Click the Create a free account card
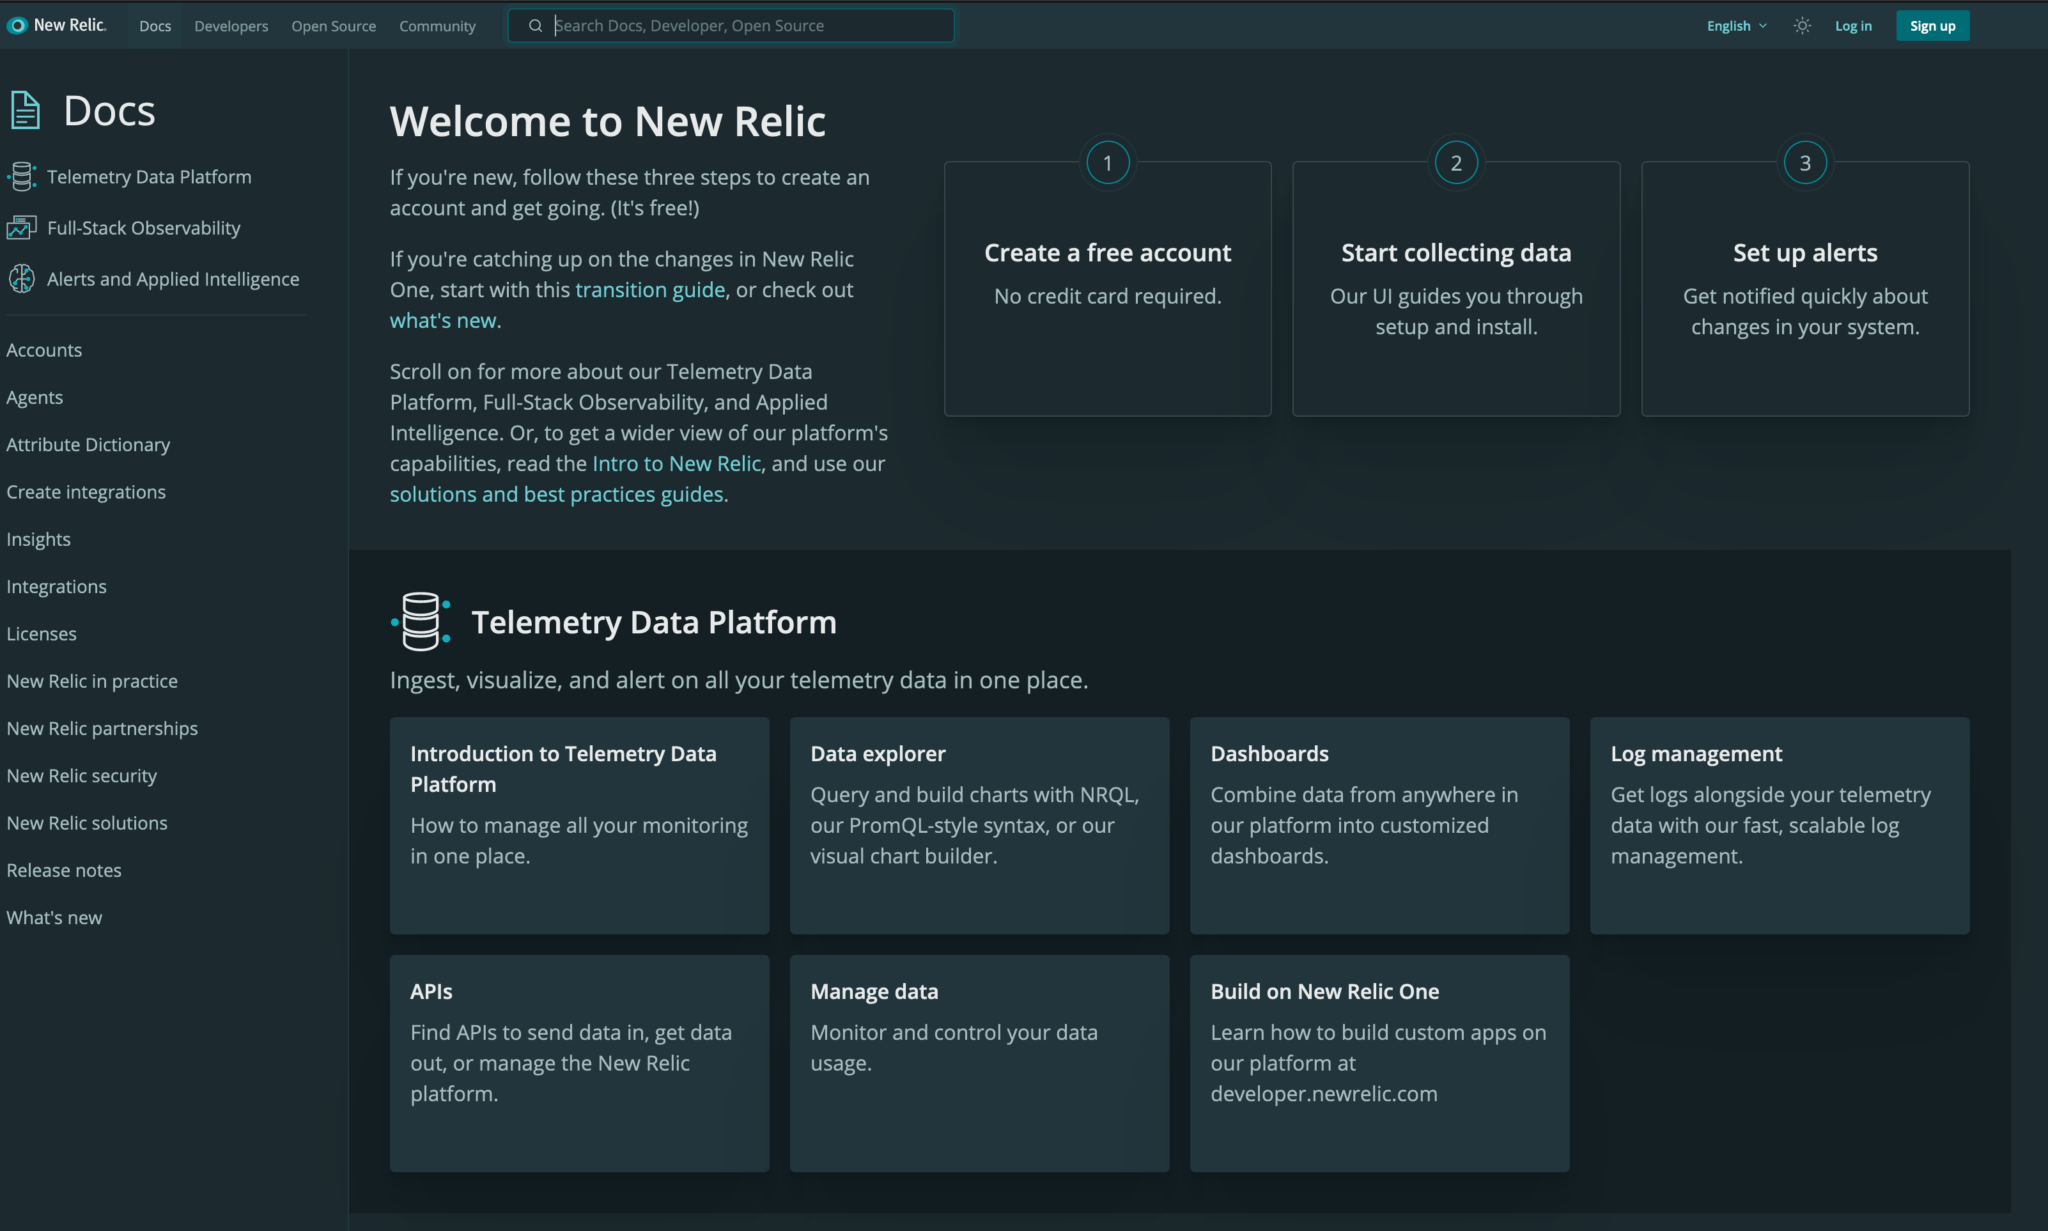Viewport: 2048px width, 1231px height. coord(1108,288)
